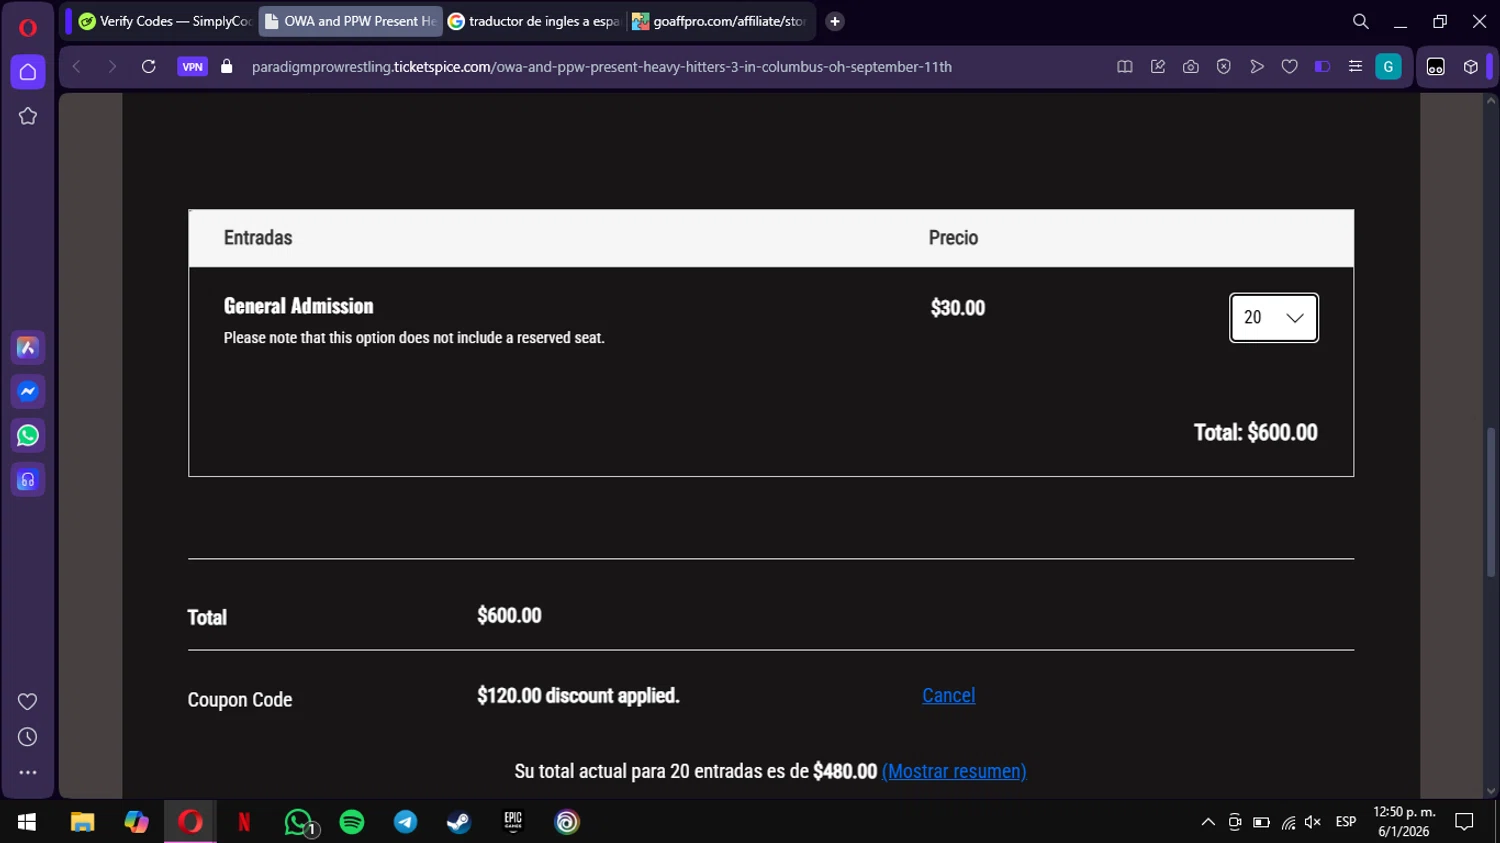Open Pinboards heart icon in sidebar

pyautogui.click(x=28, y=702)
